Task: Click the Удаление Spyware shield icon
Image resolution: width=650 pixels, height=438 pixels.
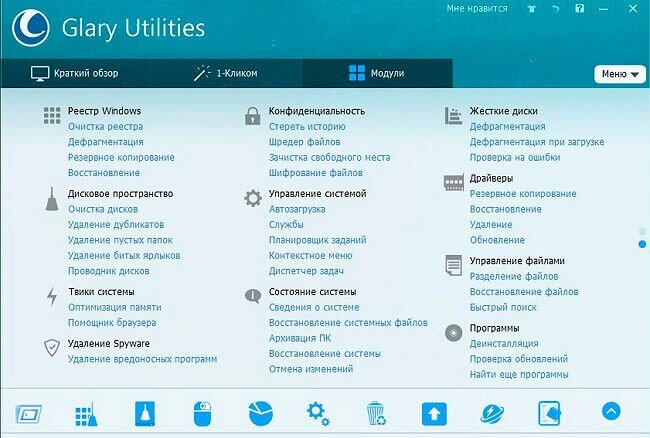Action: click(x=52, y=347)
